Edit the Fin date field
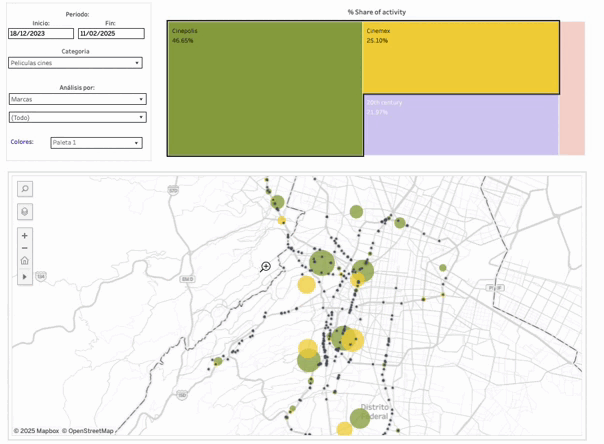Image resolution: width=604 pixels, height=444 pixels. click(x=111, y=34)
